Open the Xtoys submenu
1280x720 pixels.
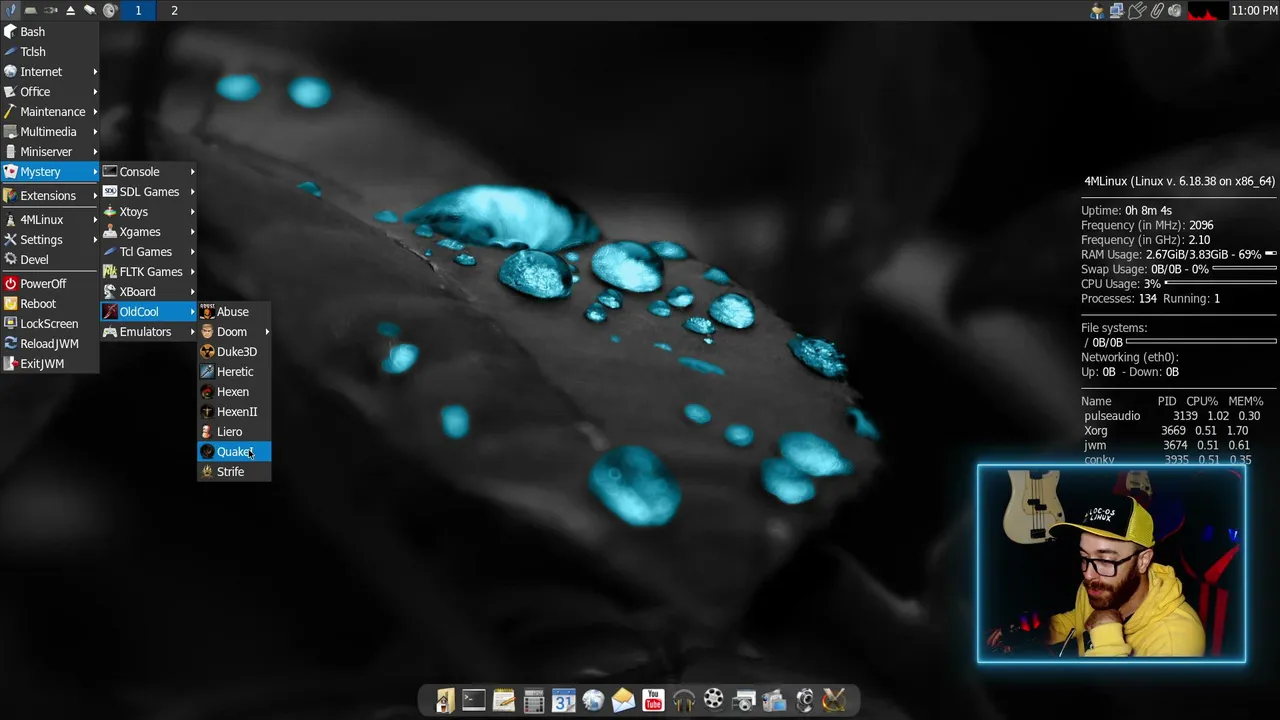(x=149, y=212)
